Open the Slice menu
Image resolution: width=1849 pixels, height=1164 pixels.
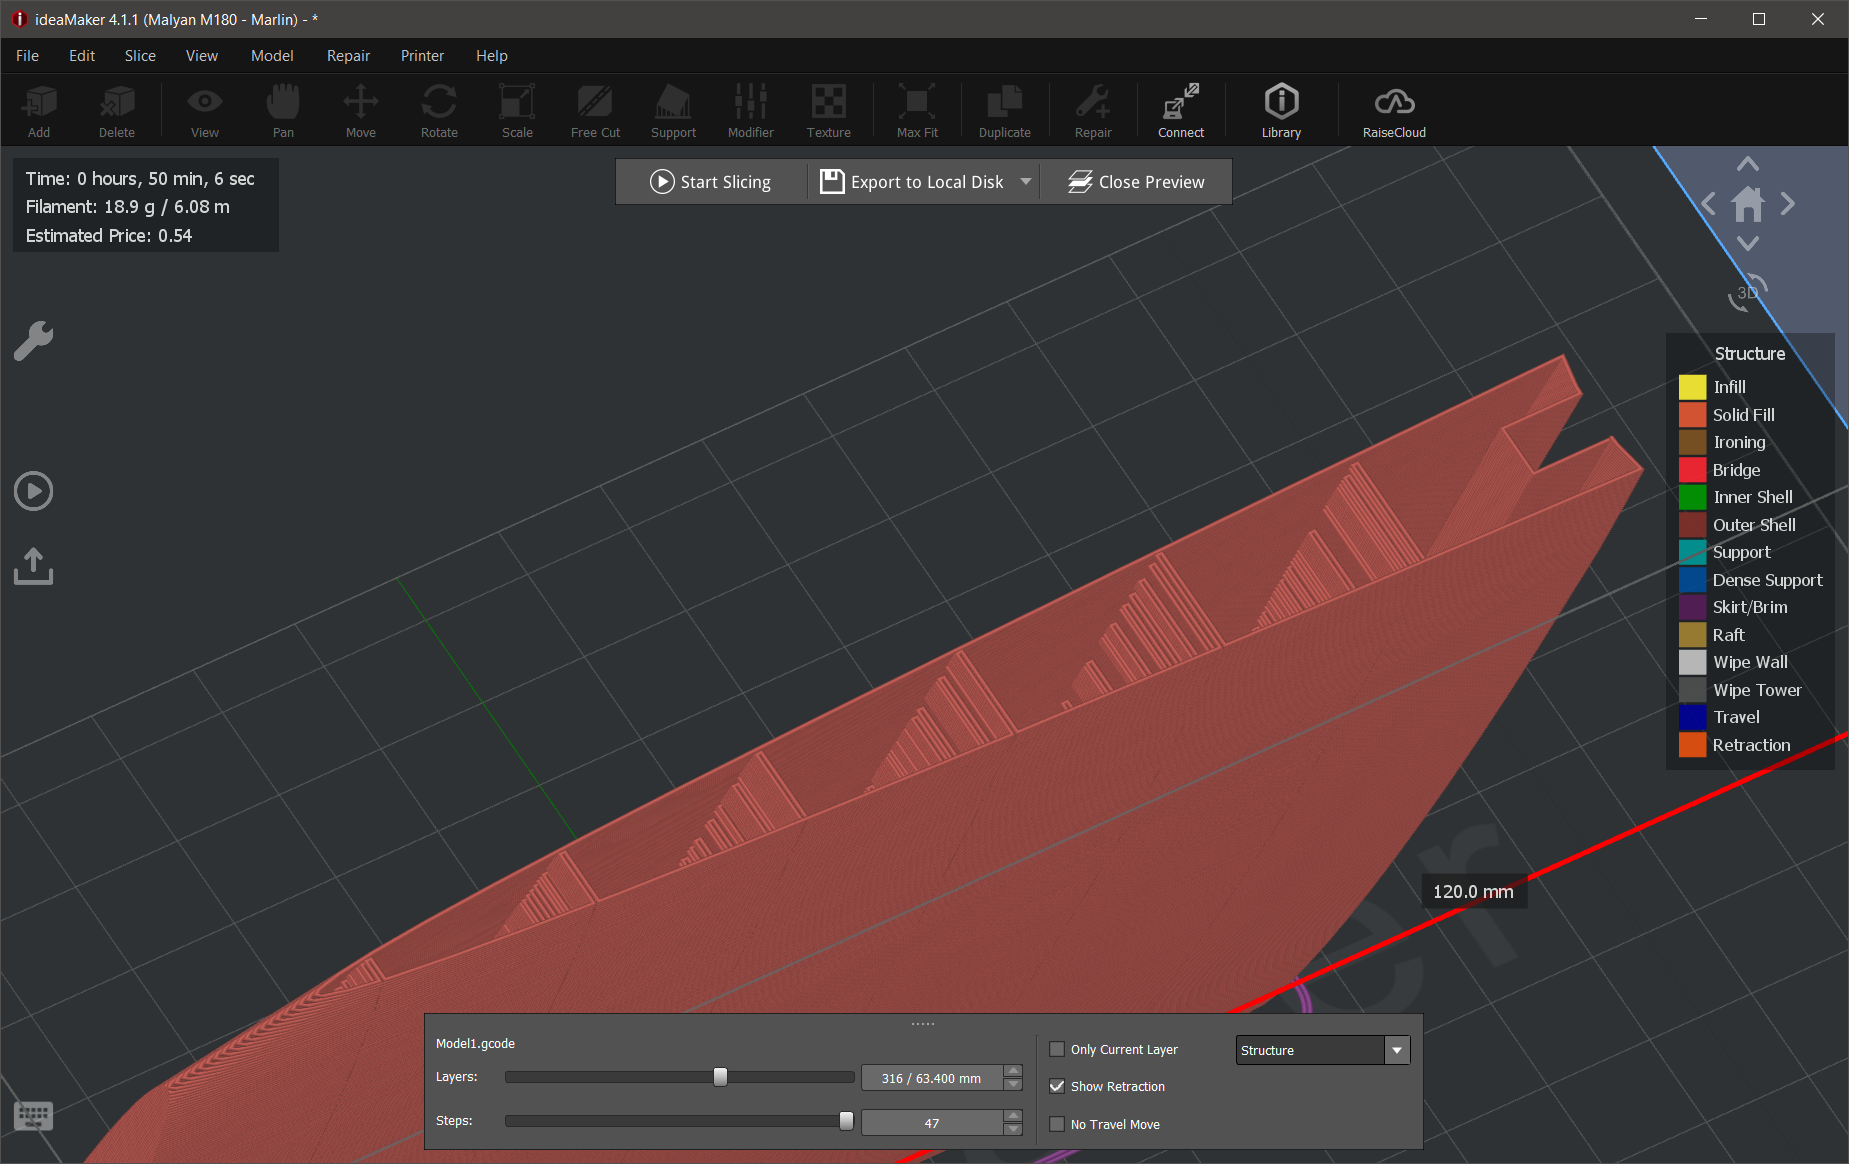click(x=140, y=56)
